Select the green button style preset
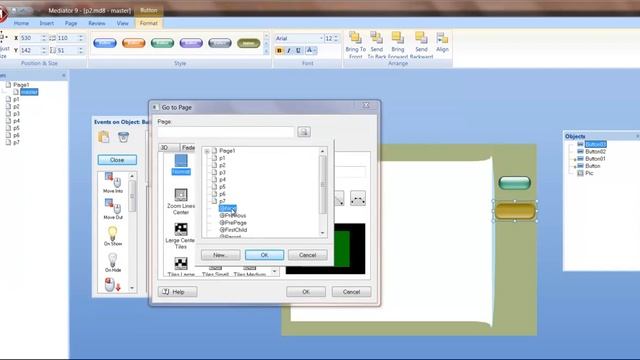640x360 pixels. click(162, 43)
